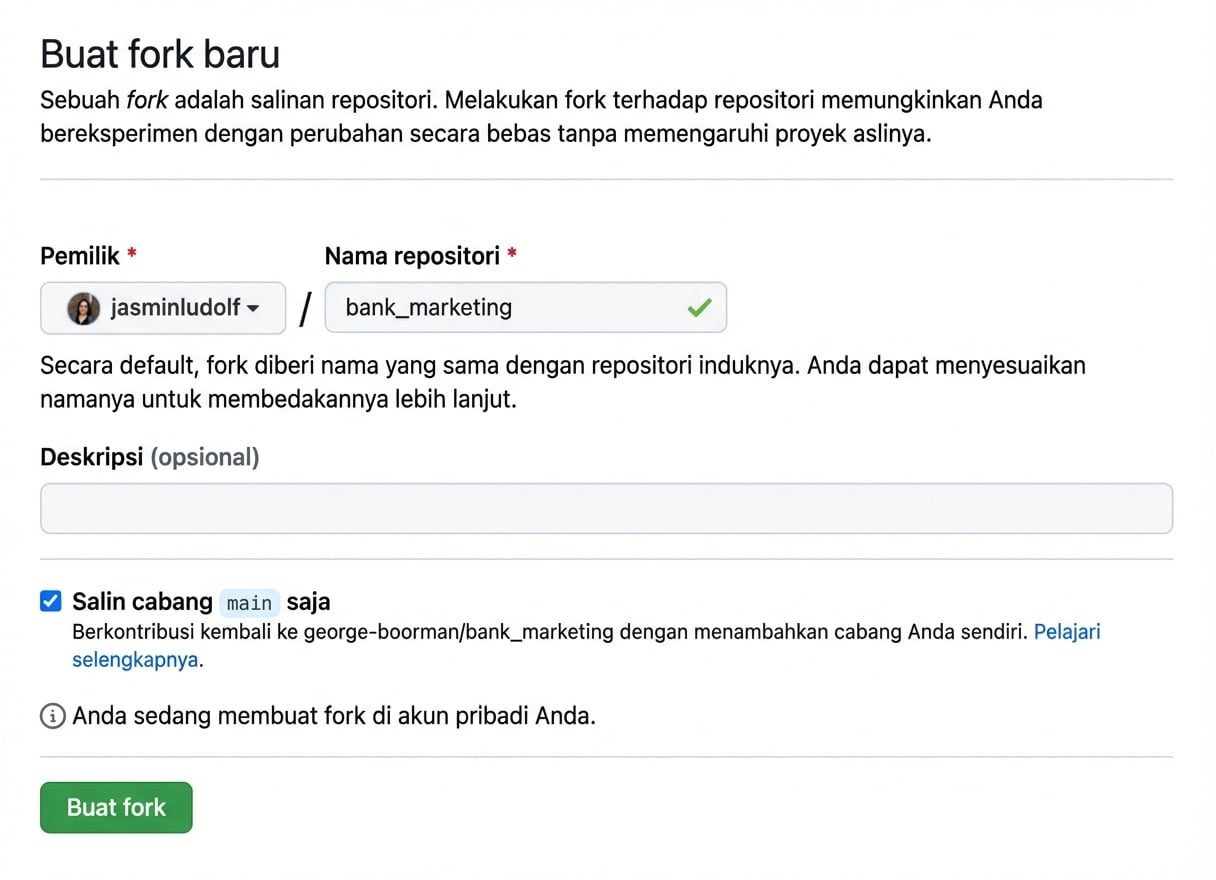The width and height of the screenshot is (1216, 880).
Task: Click the text Anda sedang membuat fork di akun pribadi
Action: tap(334, 717)
